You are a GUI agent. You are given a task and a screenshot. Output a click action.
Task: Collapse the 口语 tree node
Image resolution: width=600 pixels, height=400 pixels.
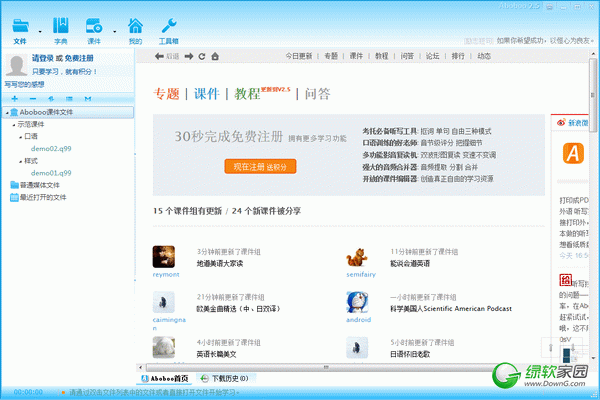click(x=20, y=137)
